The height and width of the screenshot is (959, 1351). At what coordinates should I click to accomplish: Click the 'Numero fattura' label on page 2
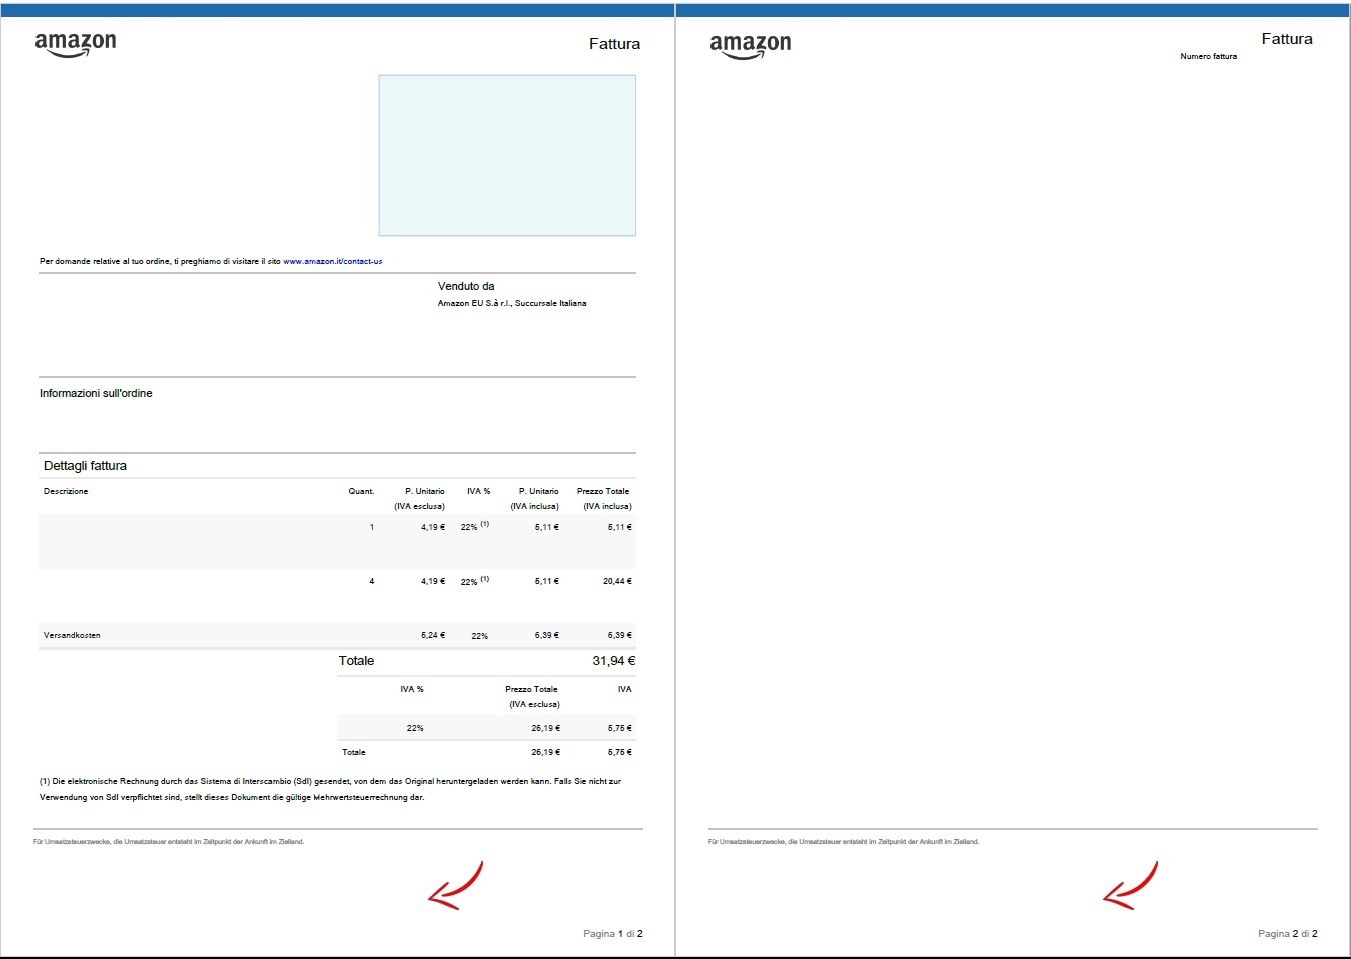point(1208,56)
